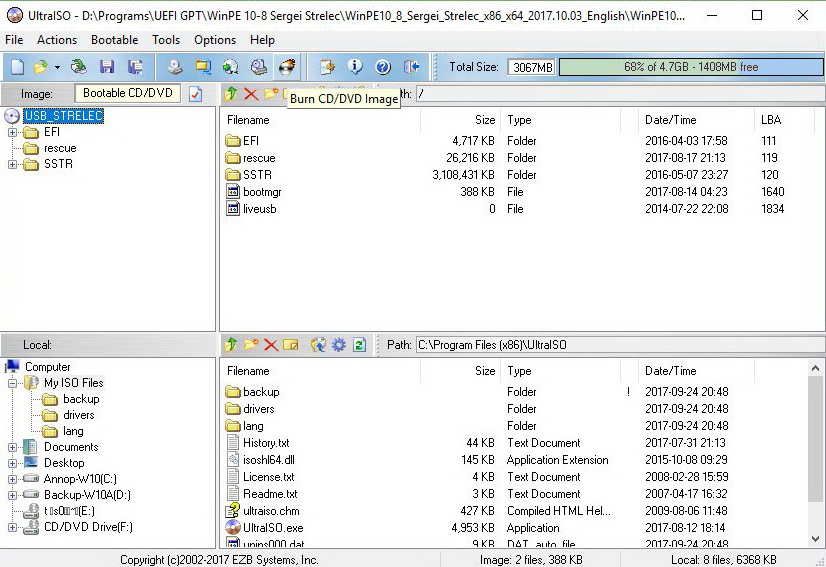Select bootmgr file in image list
The image size is (826, 567).
262,192
